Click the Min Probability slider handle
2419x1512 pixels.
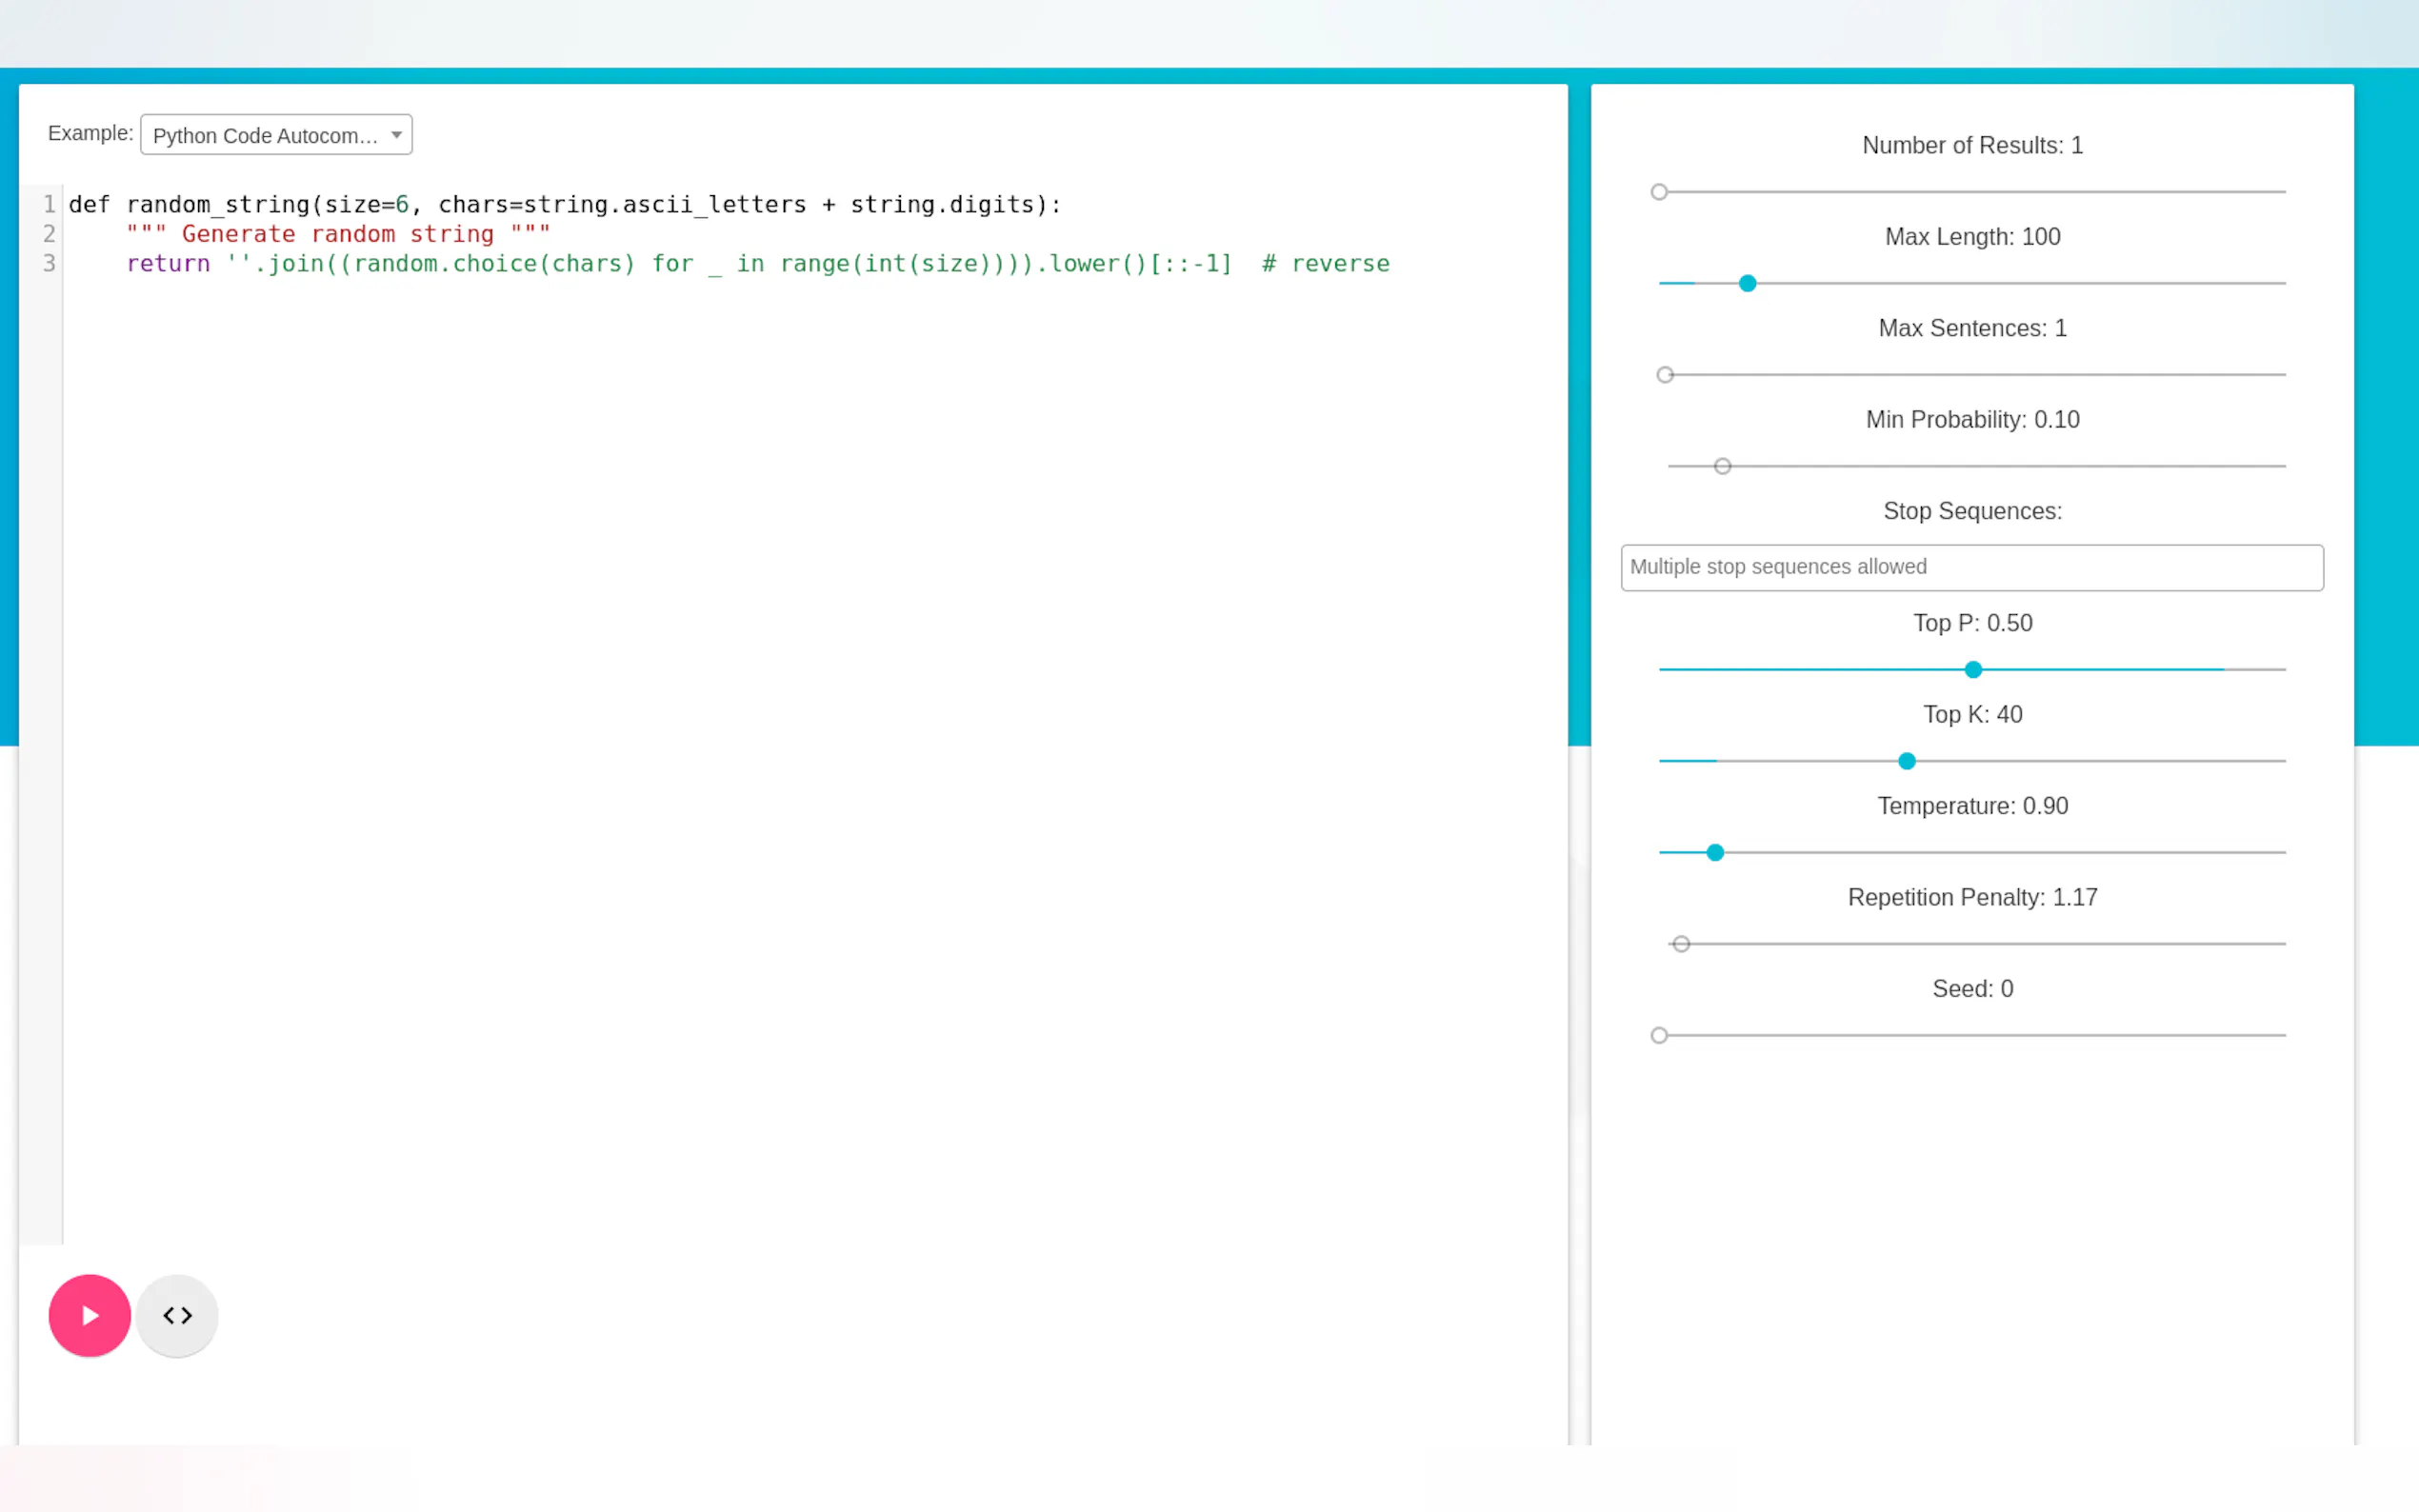click(1722, 467)
